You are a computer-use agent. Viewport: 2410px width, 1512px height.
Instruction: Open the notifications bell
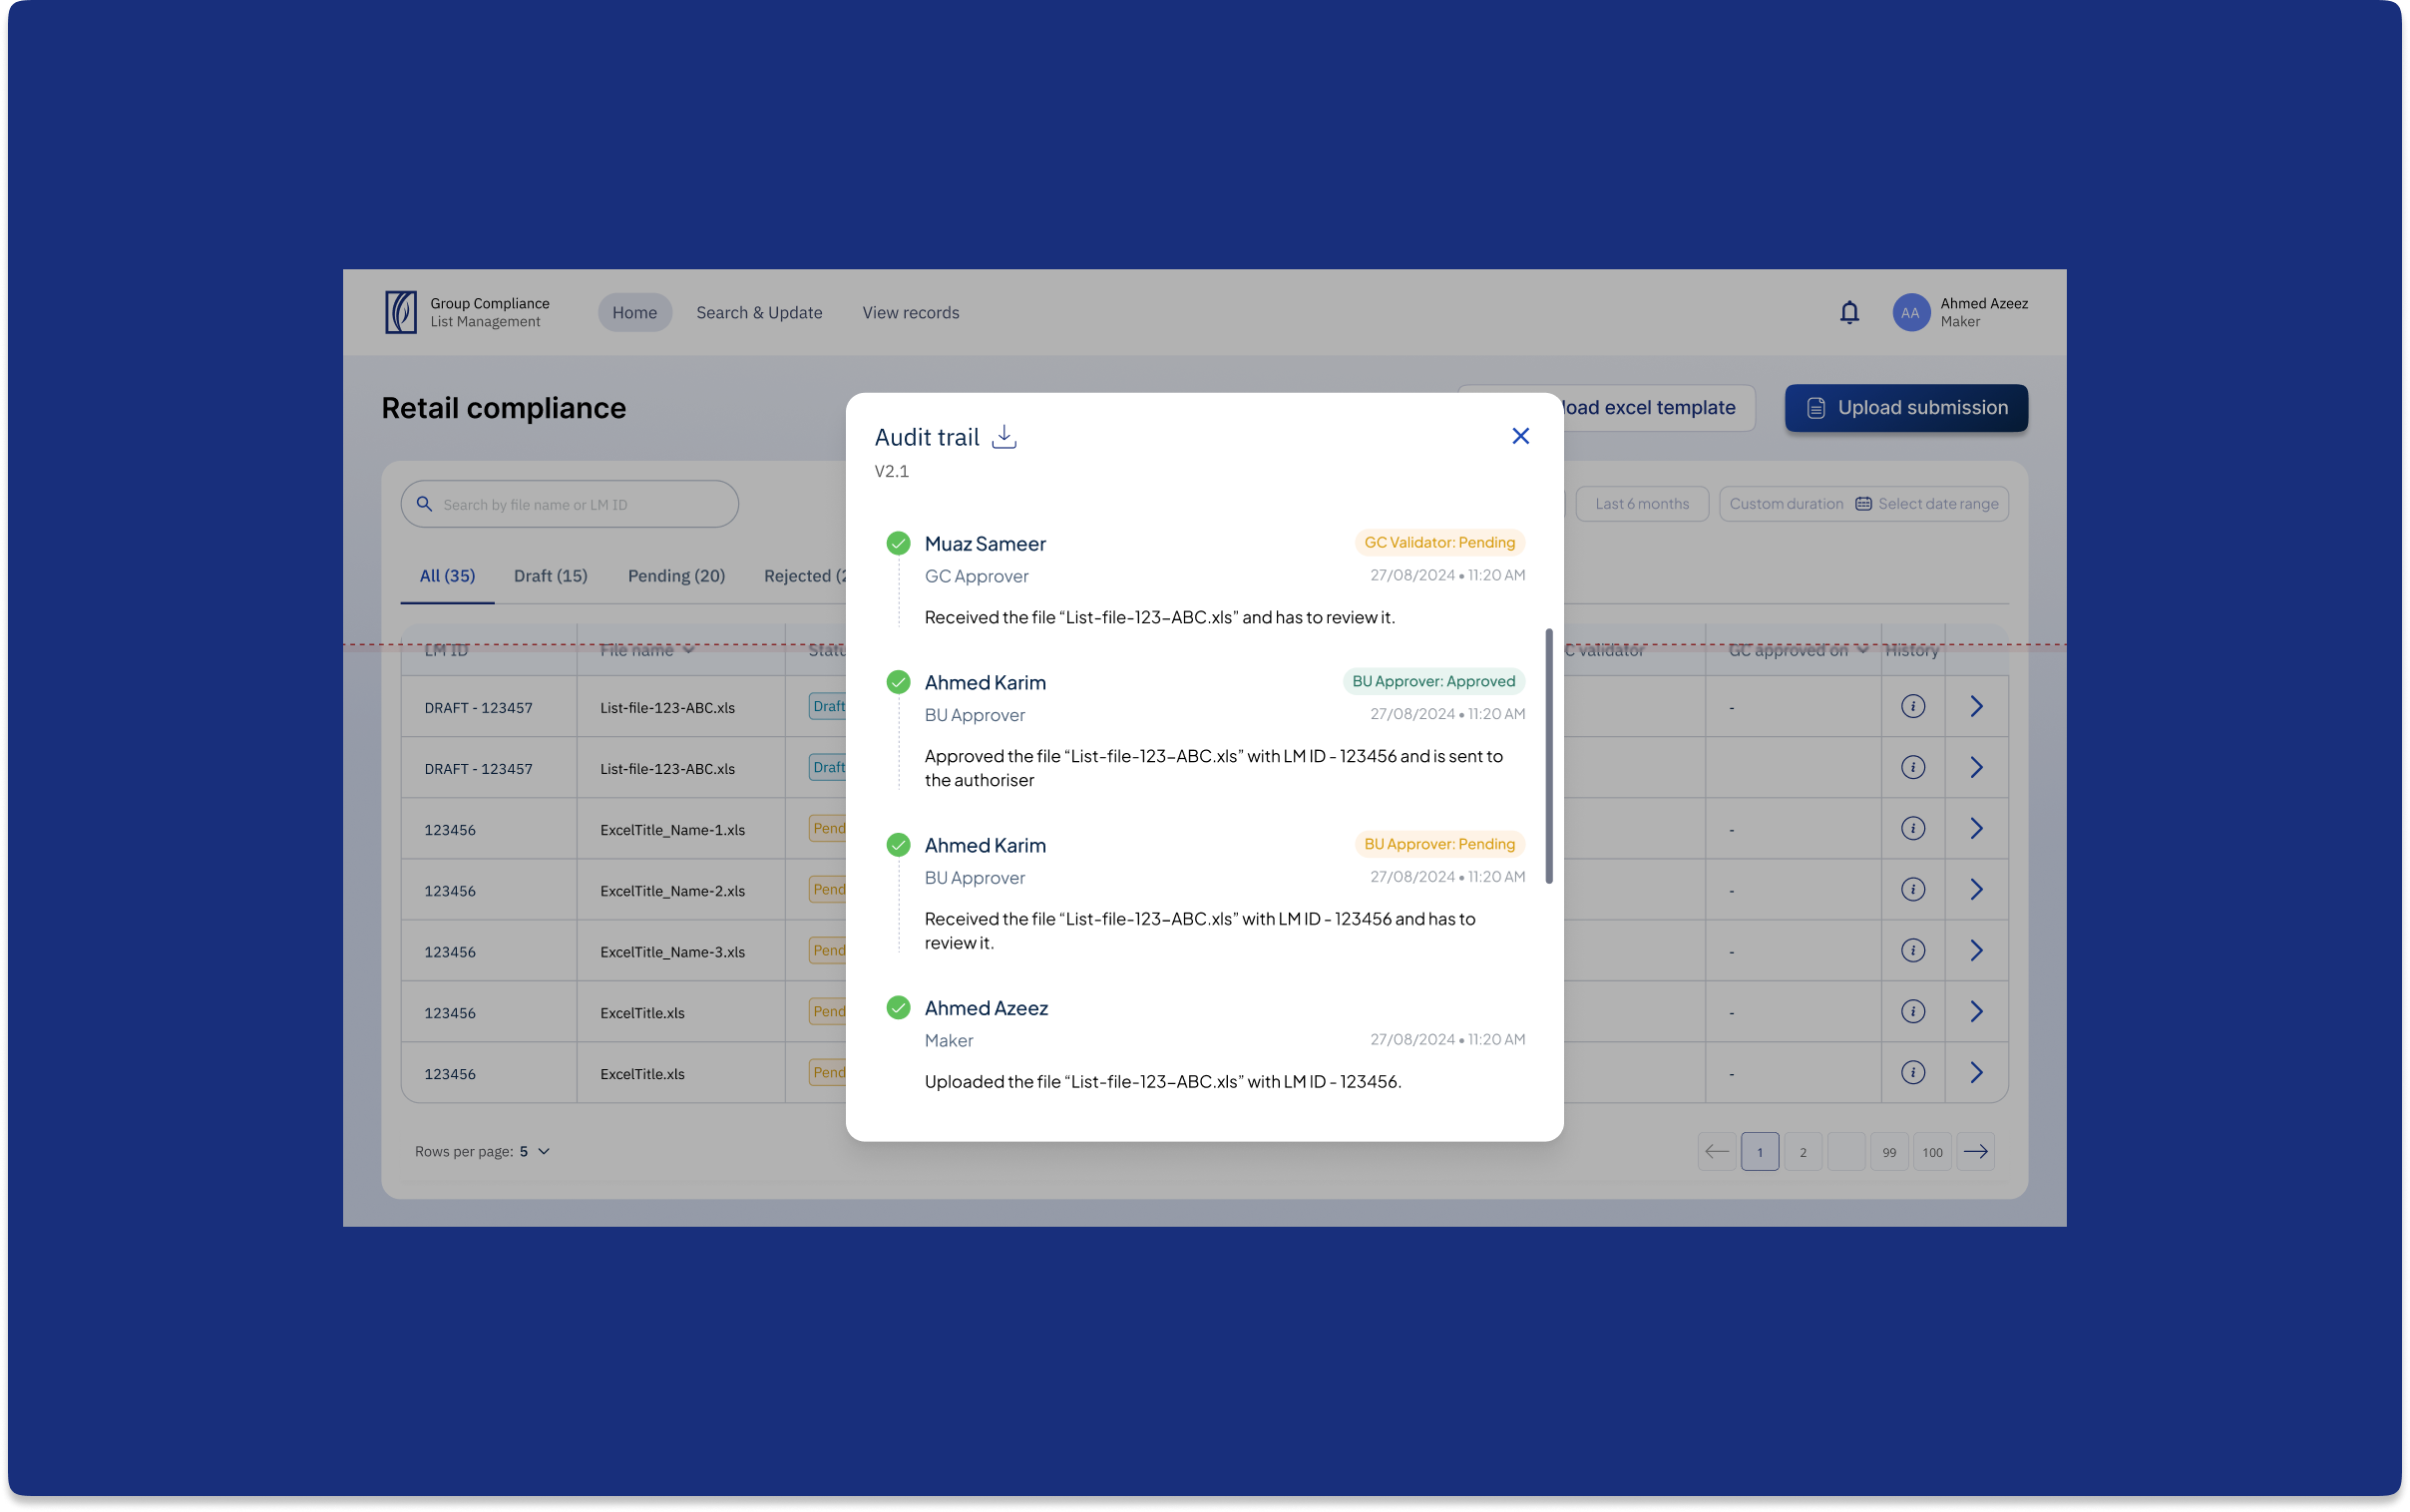pyautogui.click(x=1849, y=313)
